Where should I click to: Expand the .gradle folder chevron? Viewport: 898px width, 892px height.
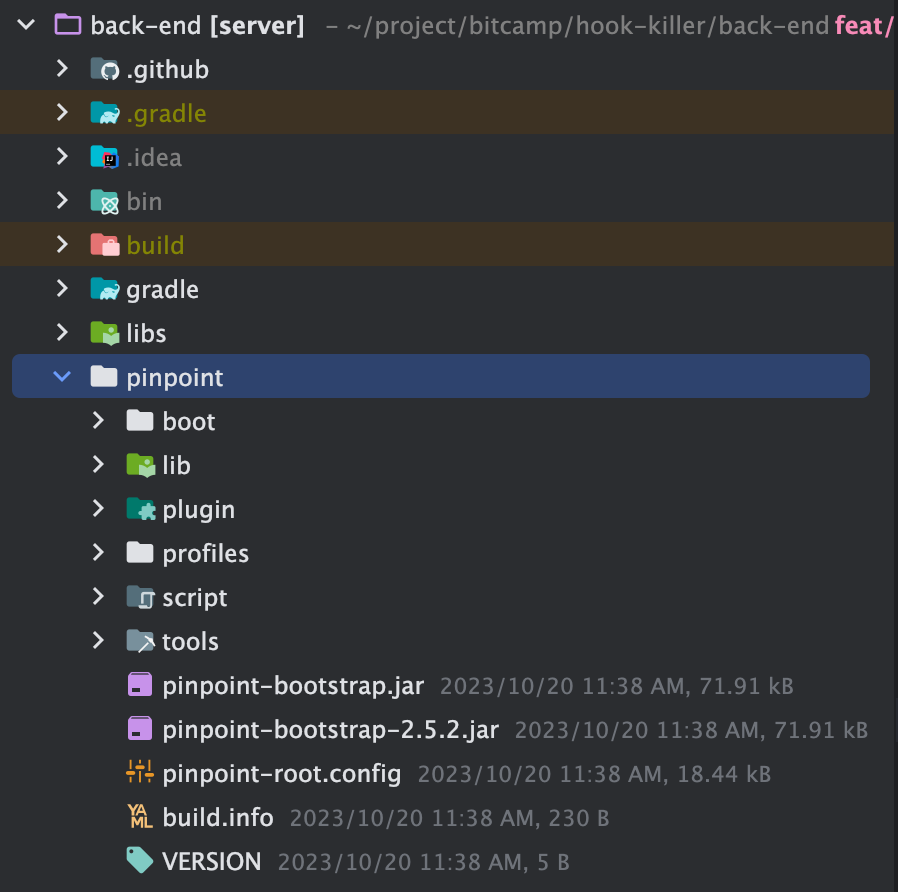(62, 112)
